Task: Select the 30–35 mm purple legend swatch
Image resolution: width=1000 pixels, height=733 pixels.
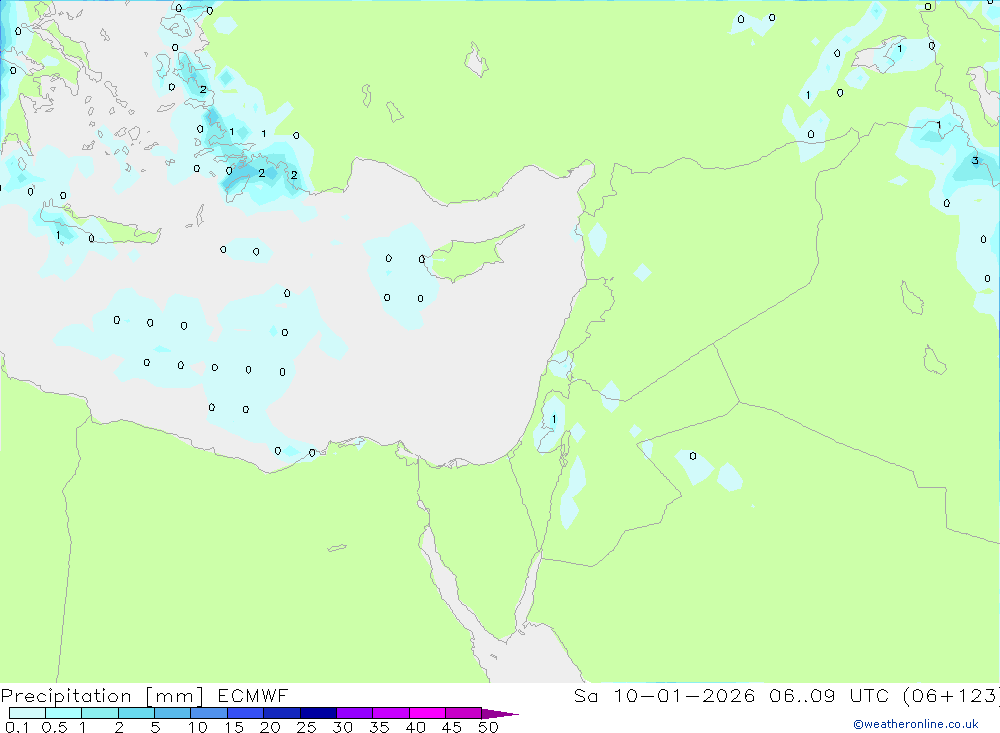Action: coord(355,713)
